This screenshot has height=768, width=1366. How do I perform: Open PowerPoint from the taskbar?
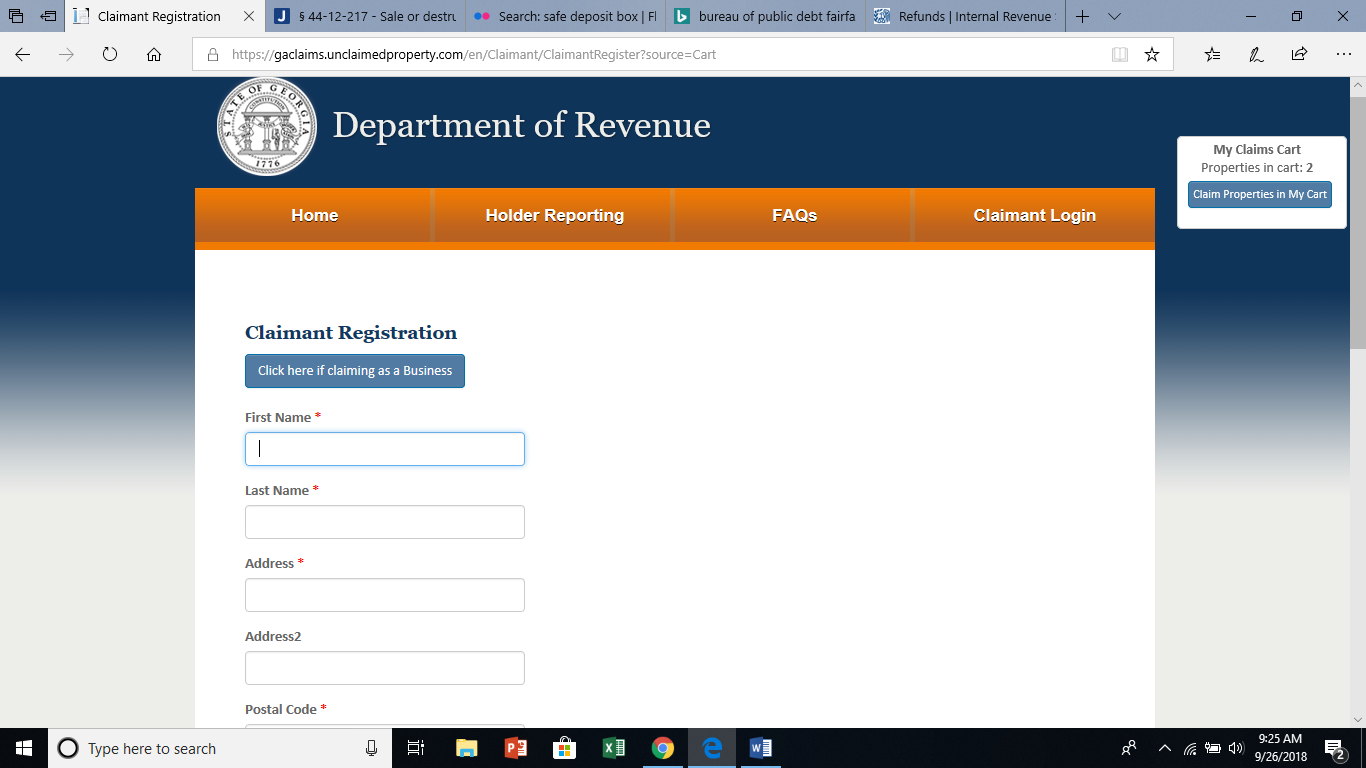(516, 748)
